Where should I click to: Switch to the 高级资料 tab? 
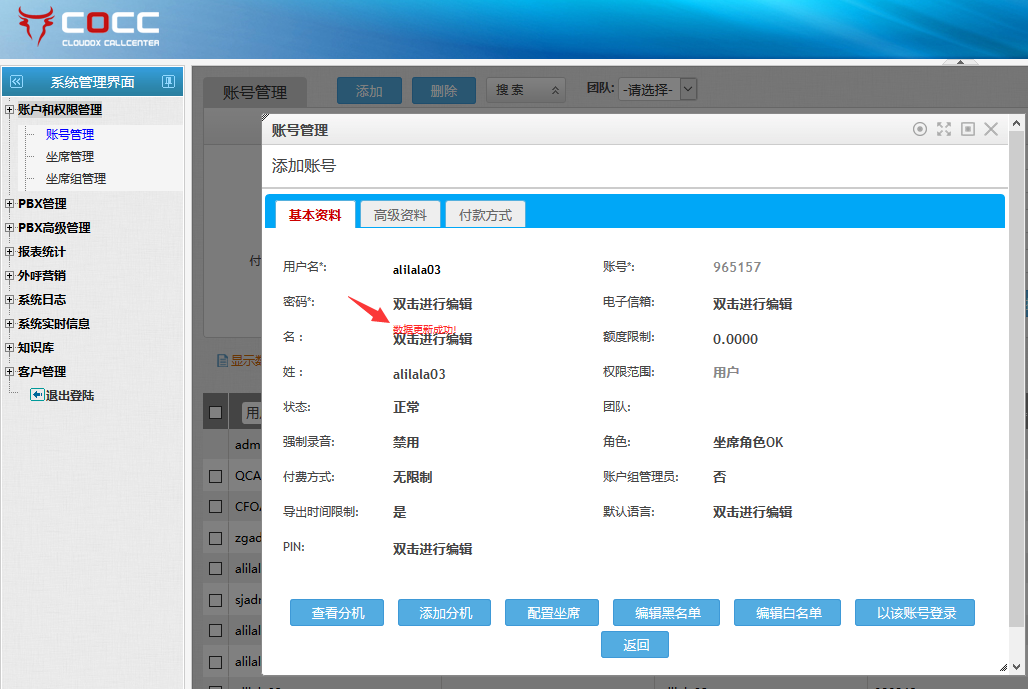[x=400, y=215]
